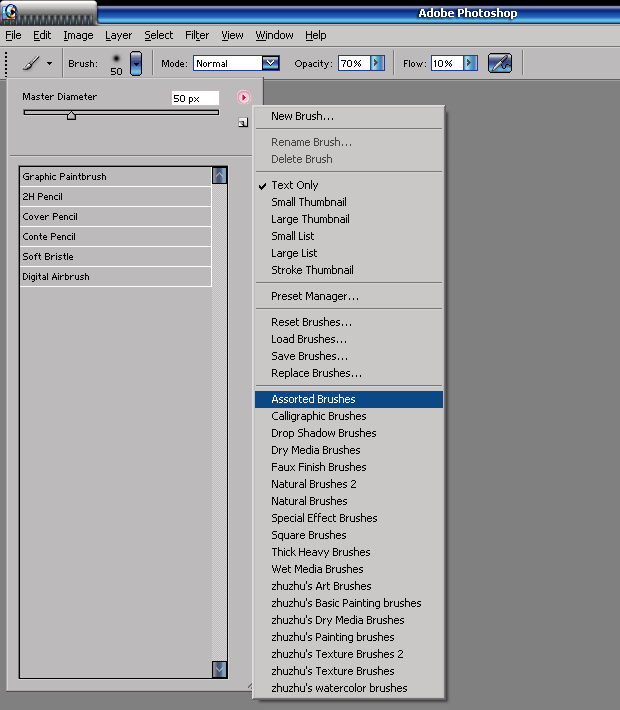Load zhuzhu's watercolor brushes set

(x=349, y=688)
